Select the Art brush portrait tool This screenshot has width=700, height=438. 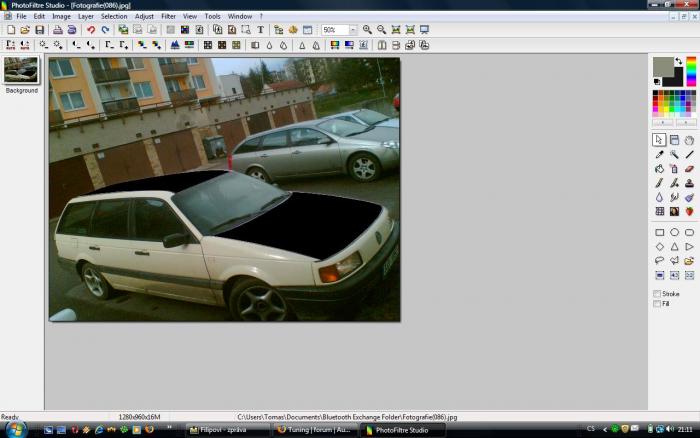click(674, 212)
